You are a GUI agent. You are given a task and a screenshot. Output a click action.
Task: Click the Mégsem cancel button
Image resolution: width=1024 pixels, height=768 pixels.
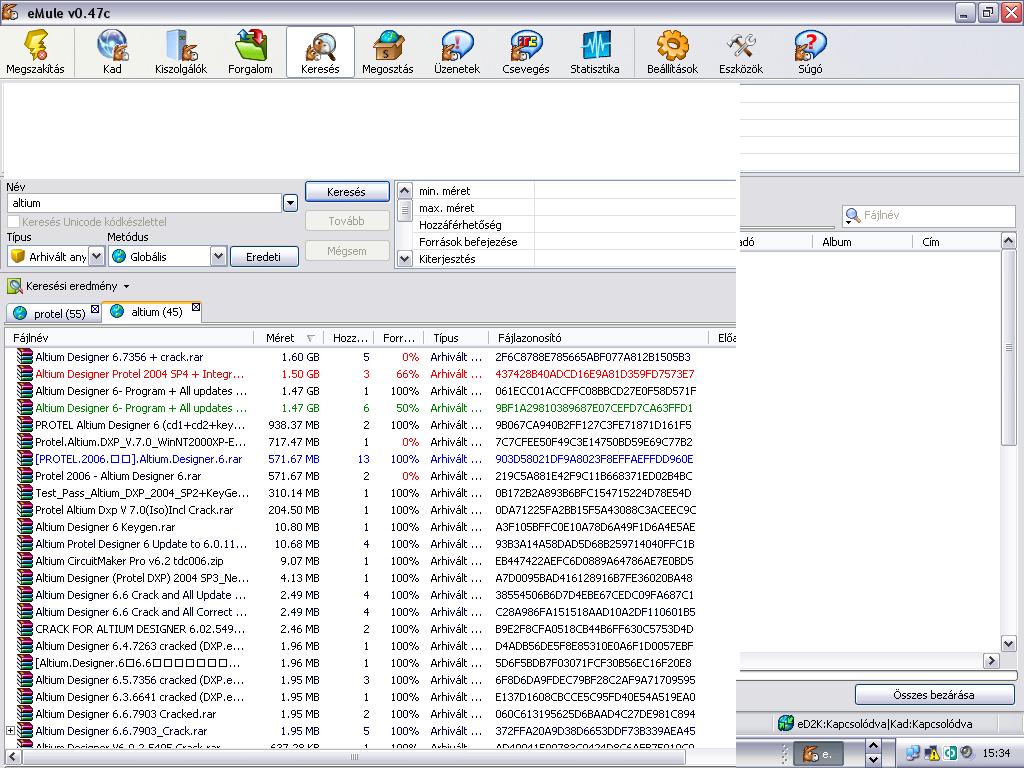347,251
